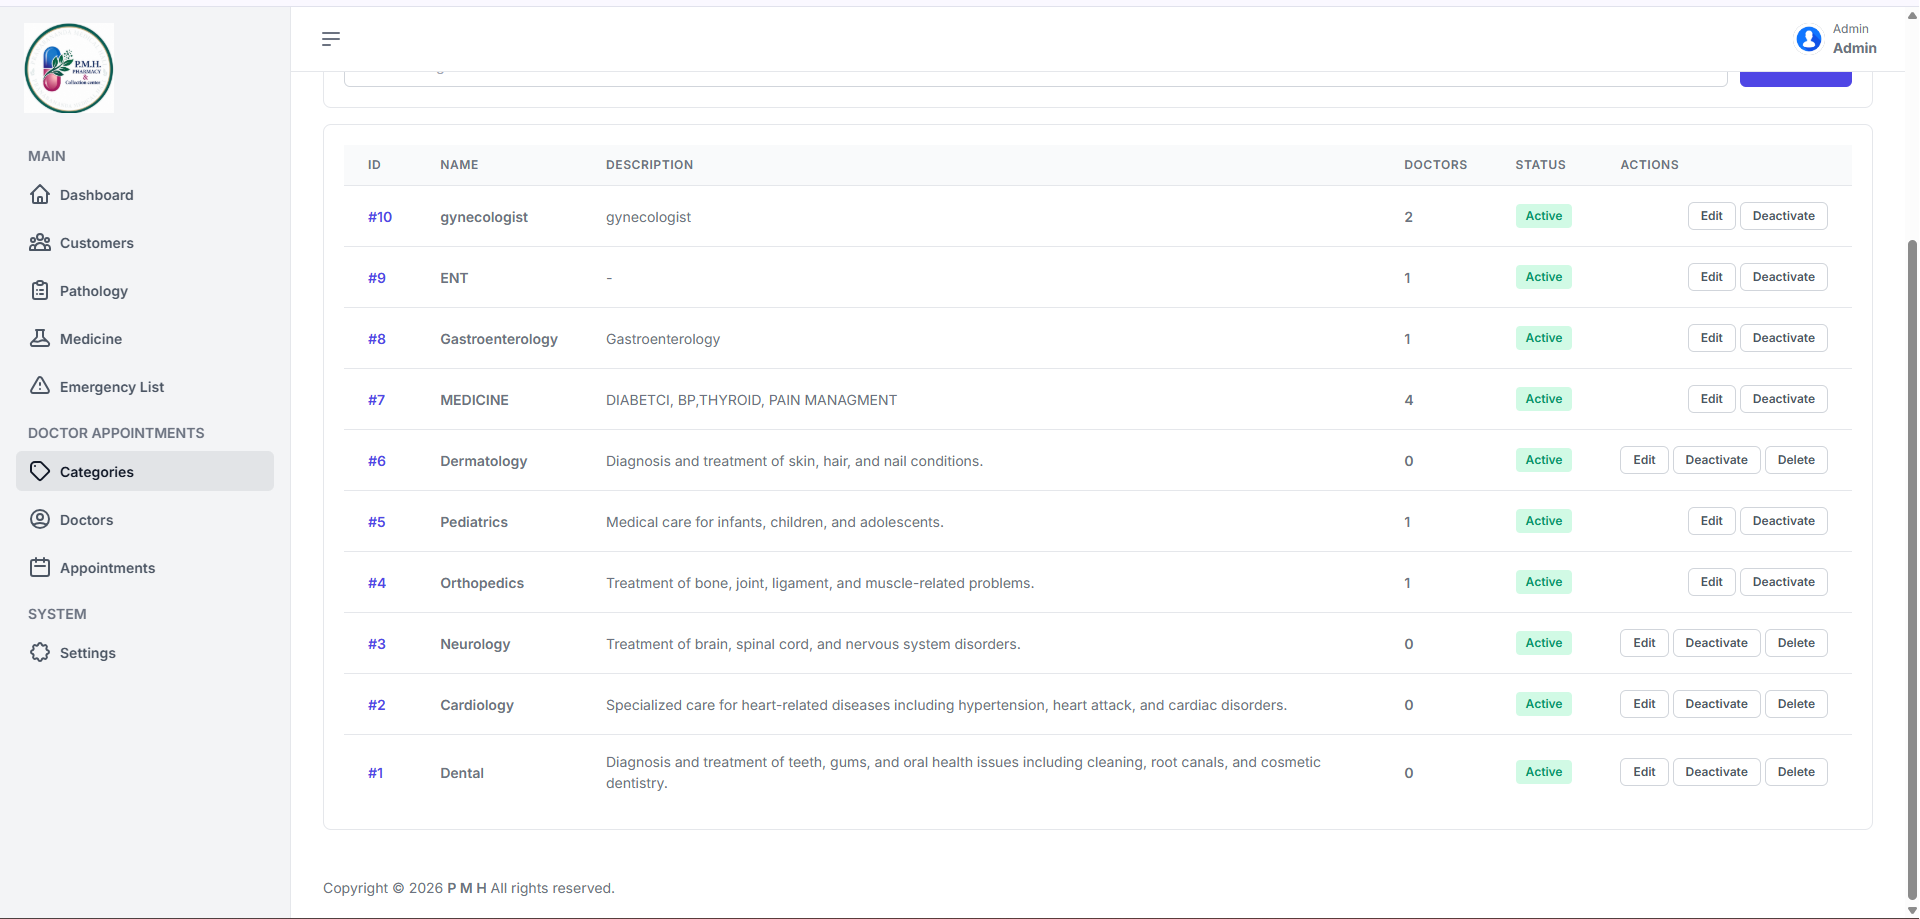
Task: Click the Categories tag icon
Action: 40,471
